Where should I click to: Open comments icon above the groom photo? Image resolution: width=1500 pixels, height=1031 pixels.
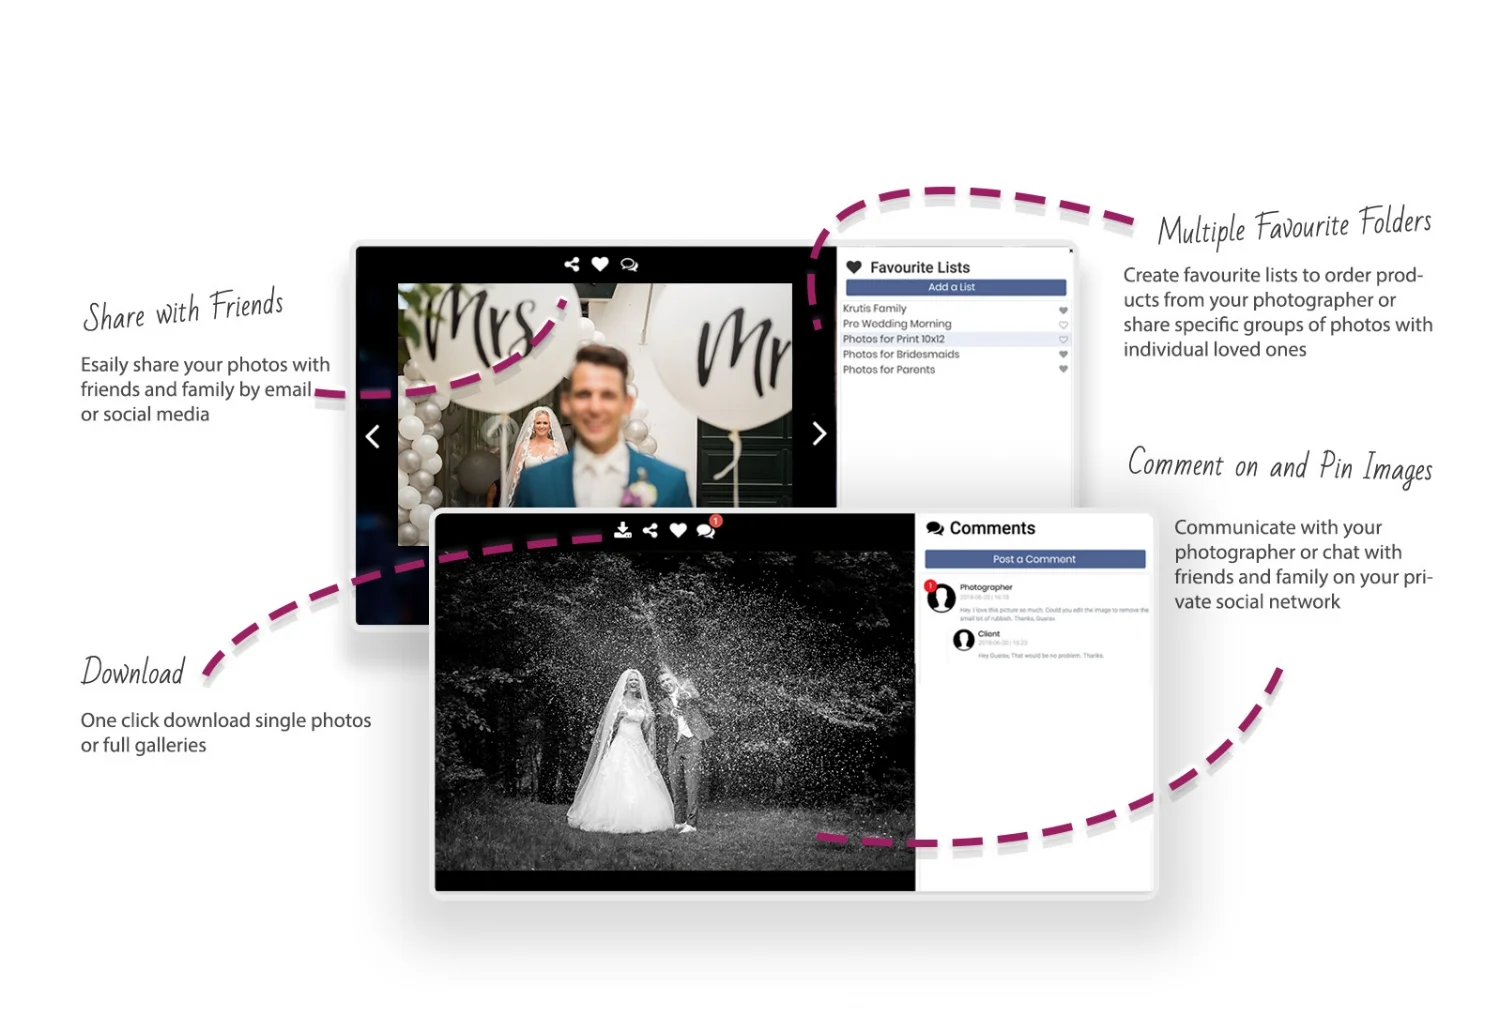pos(629,265)
